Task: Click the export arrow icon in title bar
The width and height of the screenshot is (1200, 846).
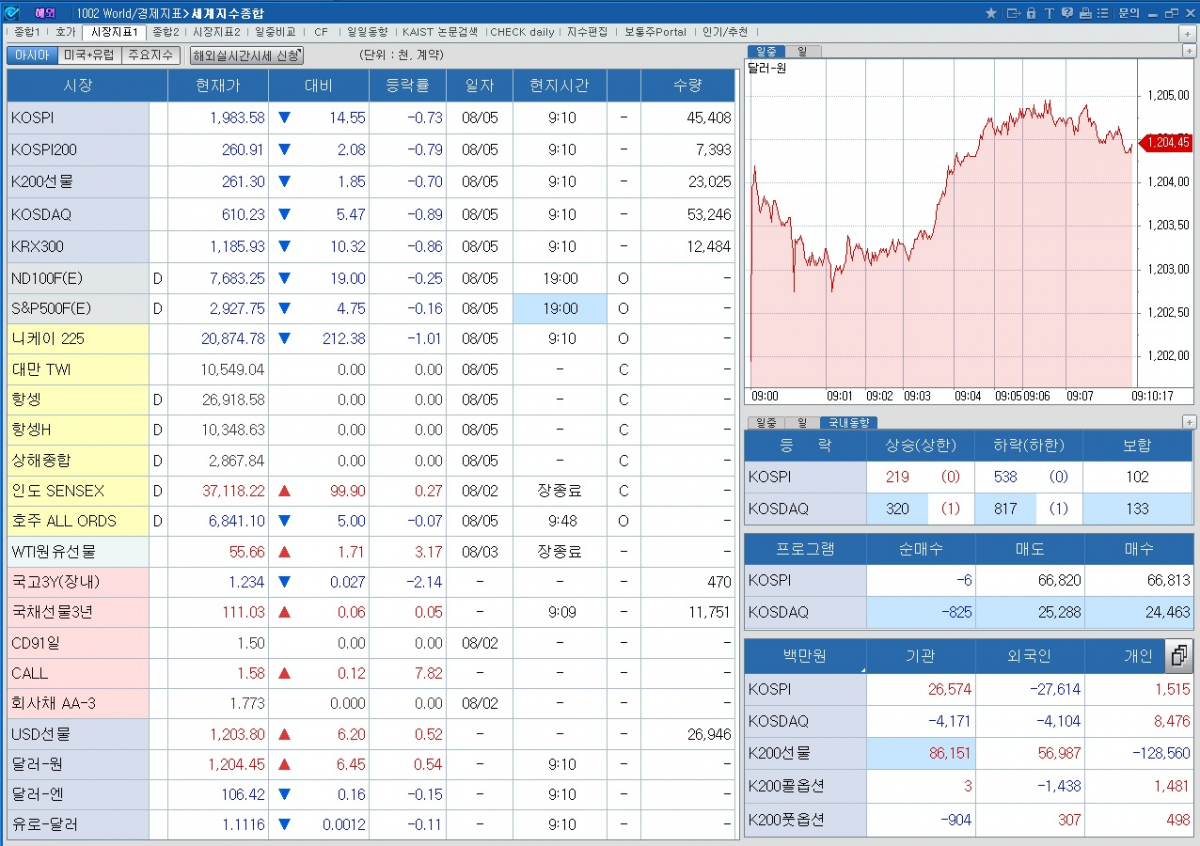Action: coord(1012,13)
